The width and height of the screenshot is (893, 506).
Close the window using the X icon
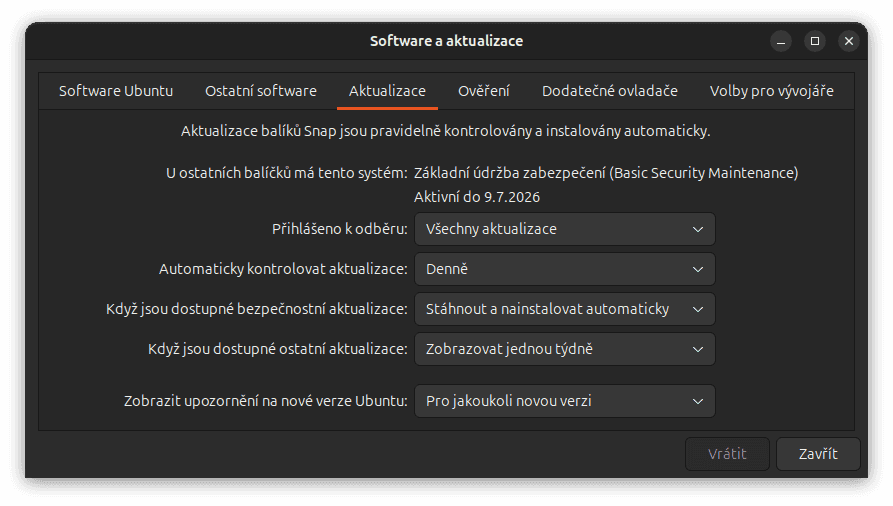pos(849,41)
